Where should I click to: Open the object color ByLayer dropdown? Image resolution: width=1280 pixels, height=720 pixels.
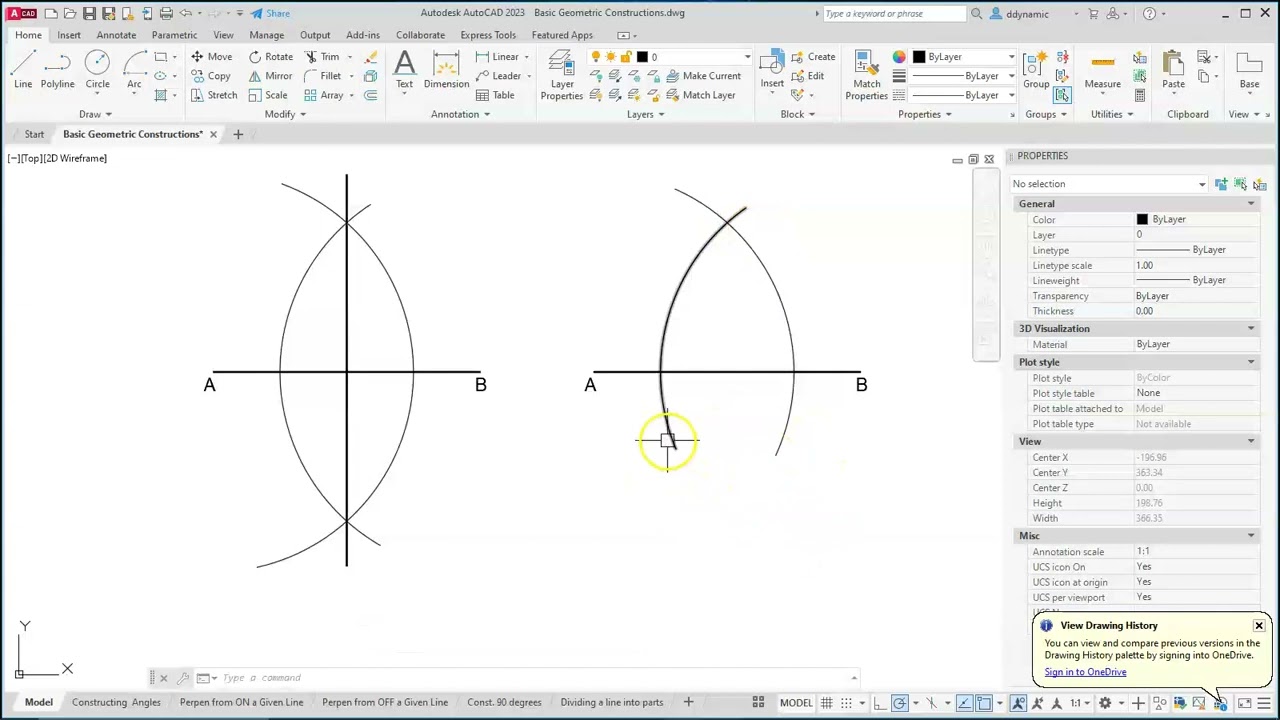point(965,57)
